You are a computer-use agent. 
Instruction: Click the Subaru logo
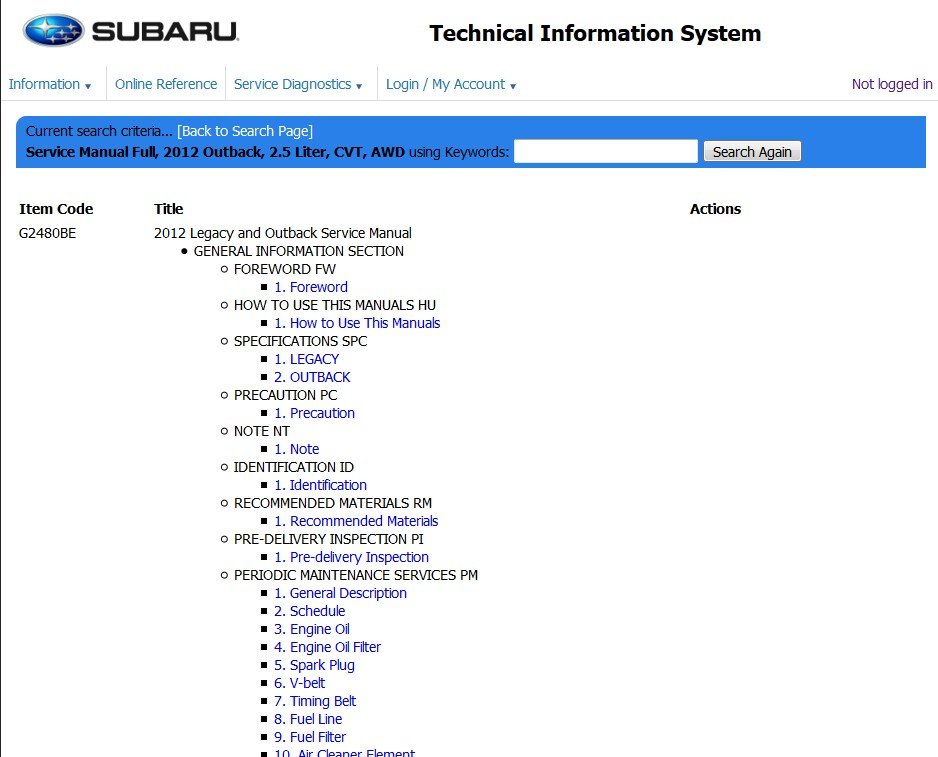(130, 31)
